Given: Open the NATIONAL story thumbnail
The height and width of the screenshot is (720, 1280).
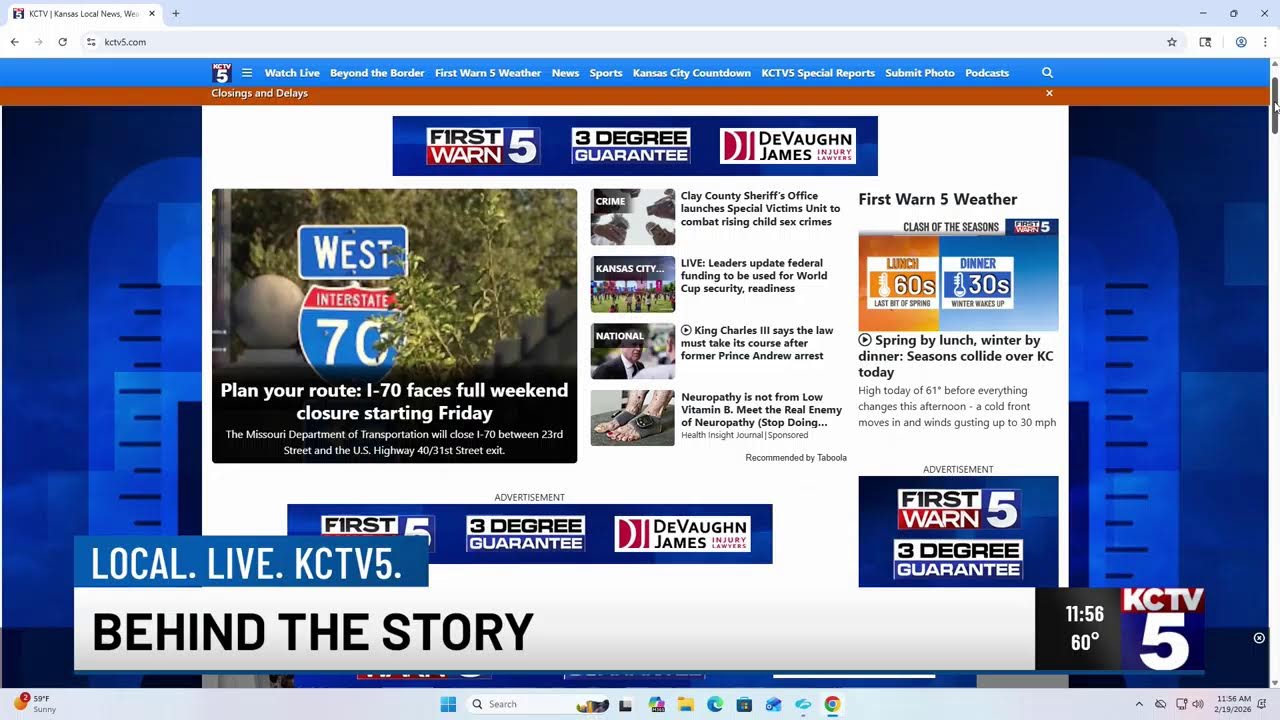Looking at the screenshot, I should [632, 351].
